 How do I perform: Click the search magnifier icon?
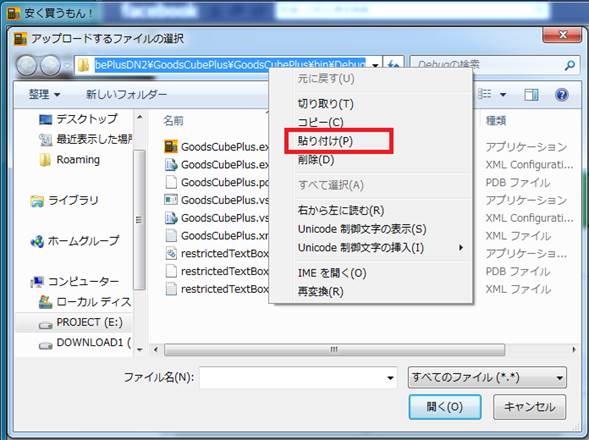click(570, 65)
